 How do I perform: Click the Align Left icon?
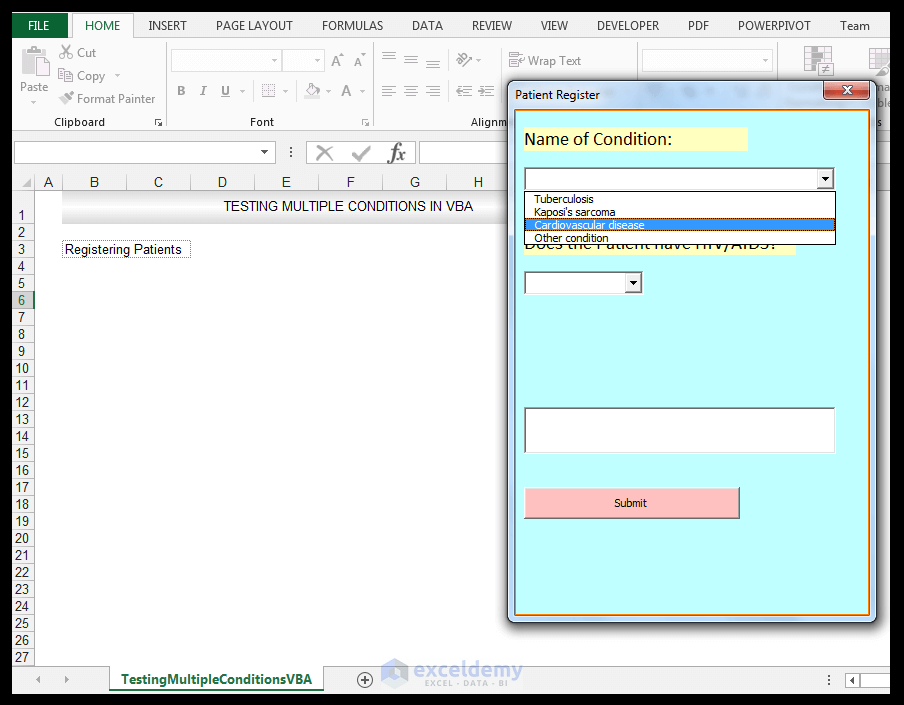pyautogui.click(x=389, y=91)
